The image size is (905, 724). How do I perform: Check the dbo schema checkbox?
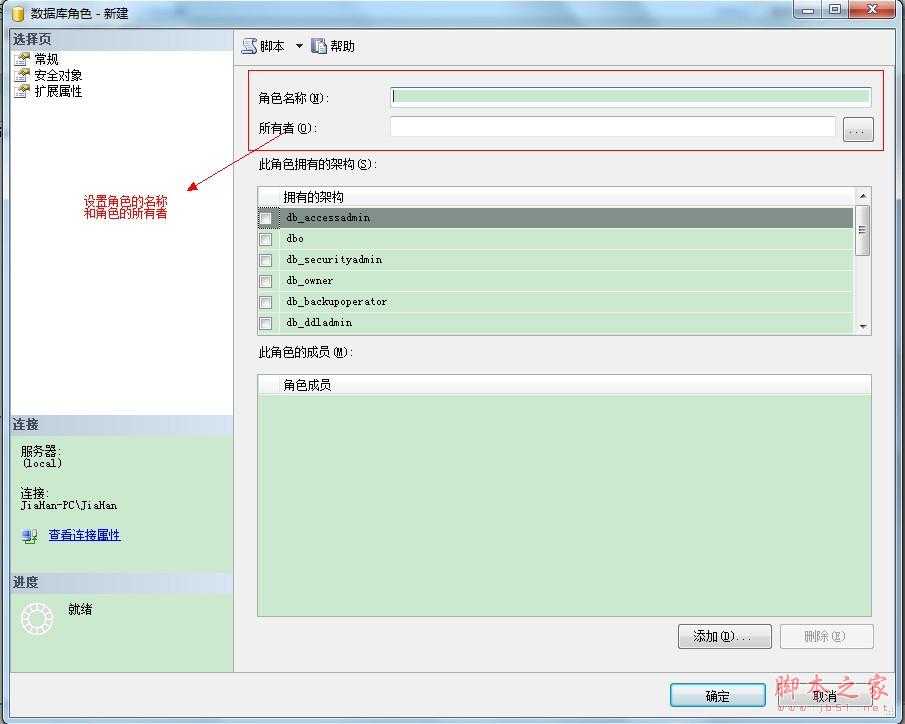pos(265,239)
